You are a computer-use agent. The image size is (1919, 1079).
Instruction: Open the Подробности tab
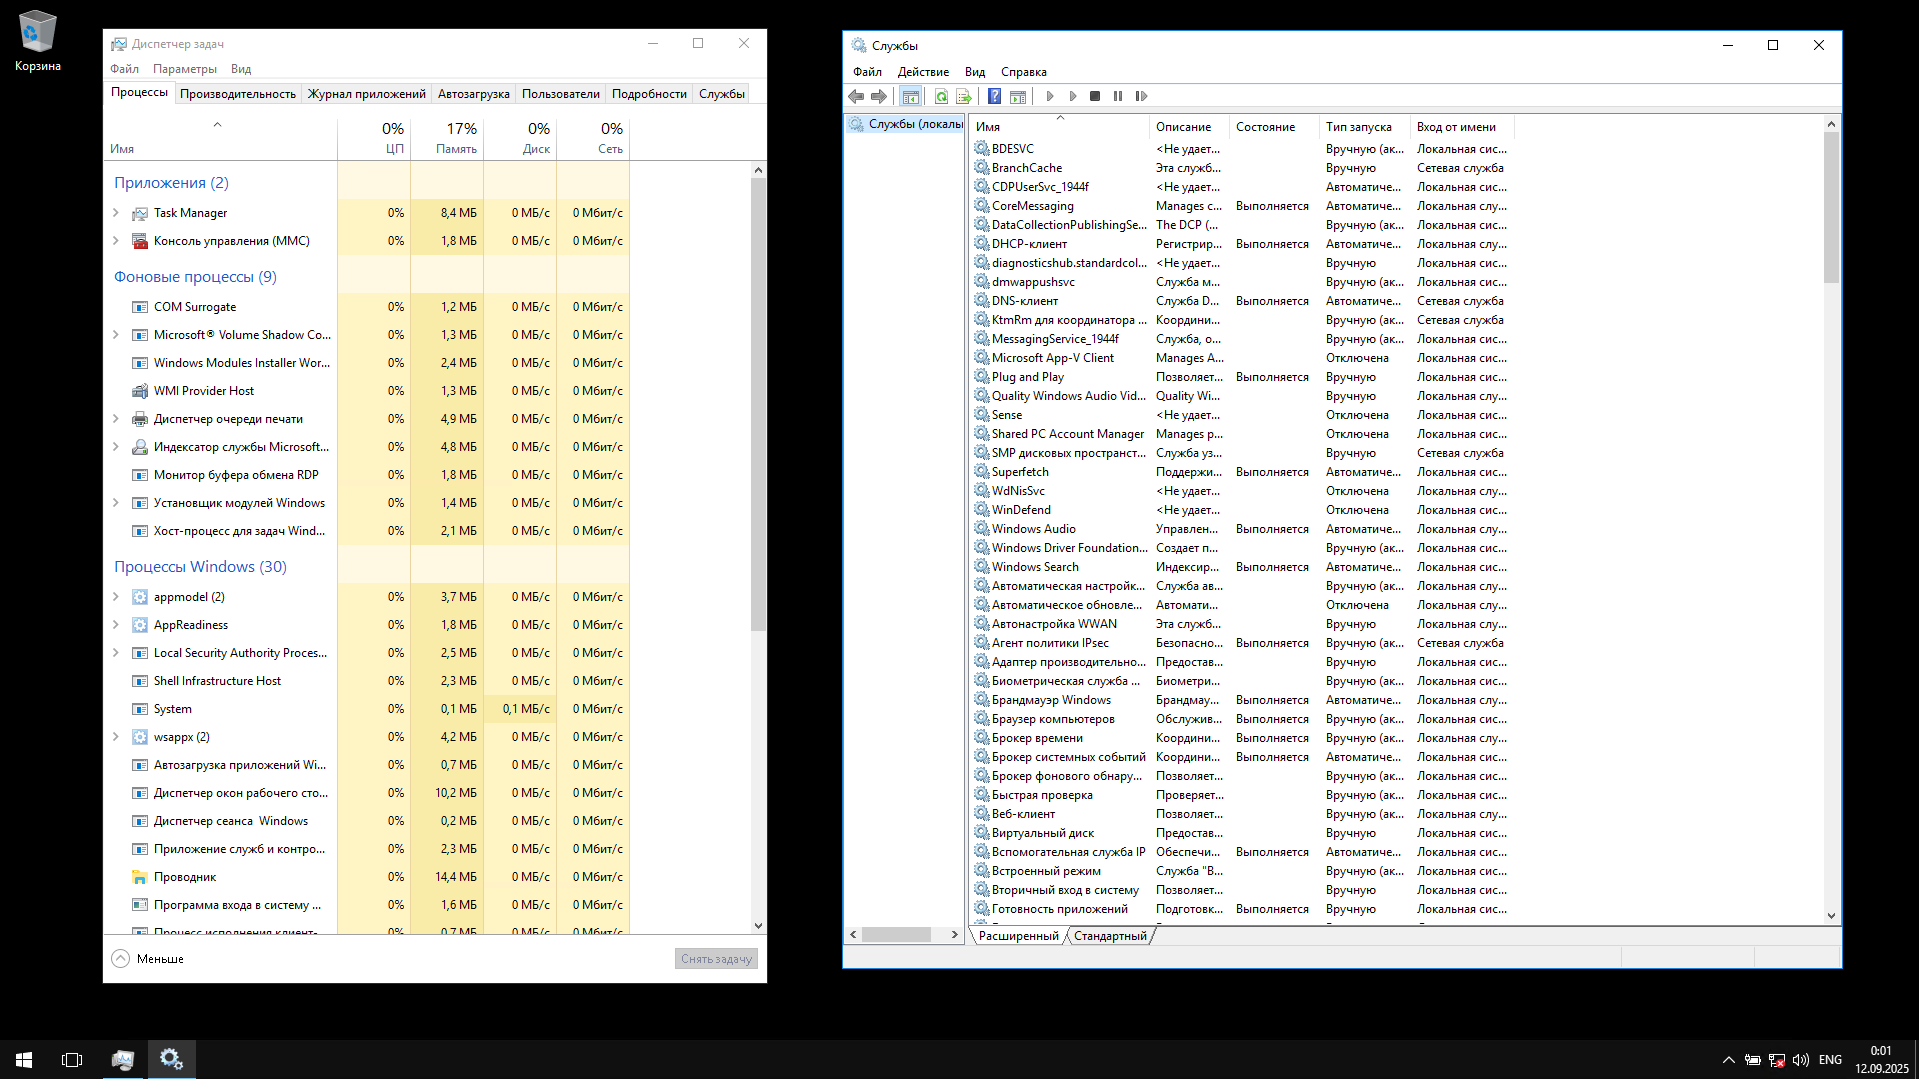pos(649,94)
